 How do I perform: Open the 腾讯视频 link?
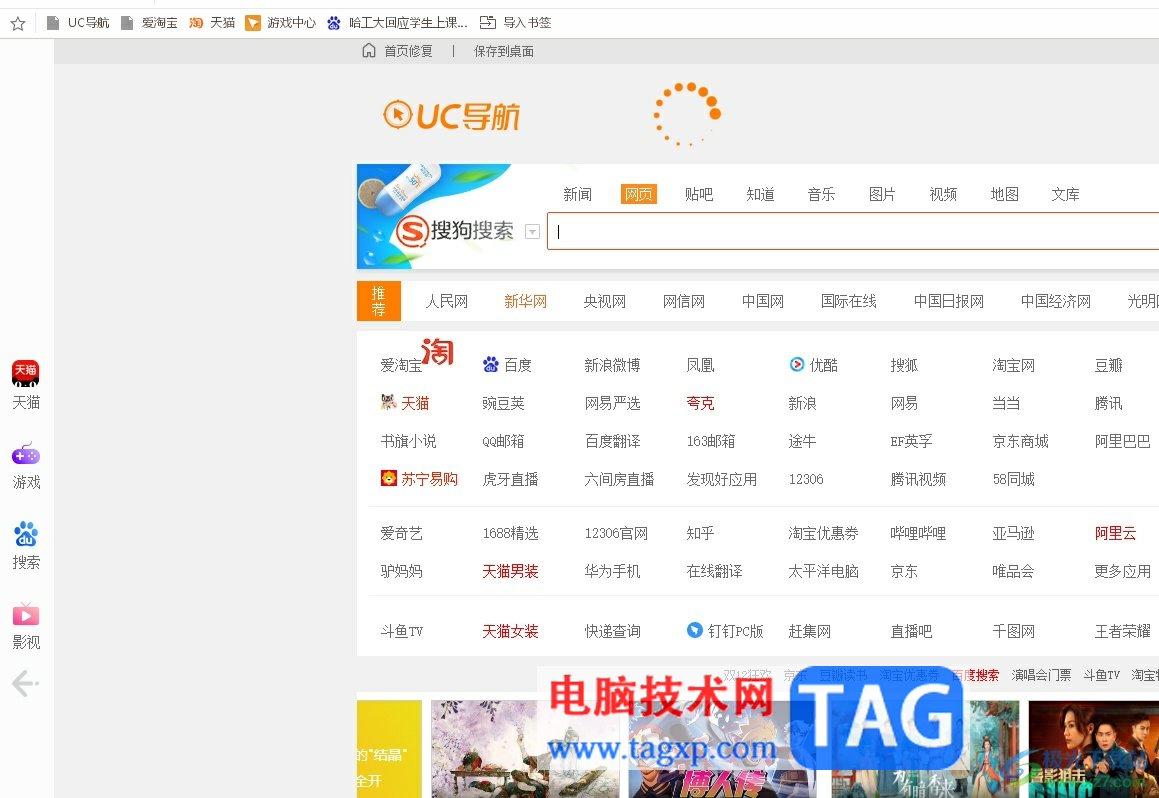tap(918, 480)
